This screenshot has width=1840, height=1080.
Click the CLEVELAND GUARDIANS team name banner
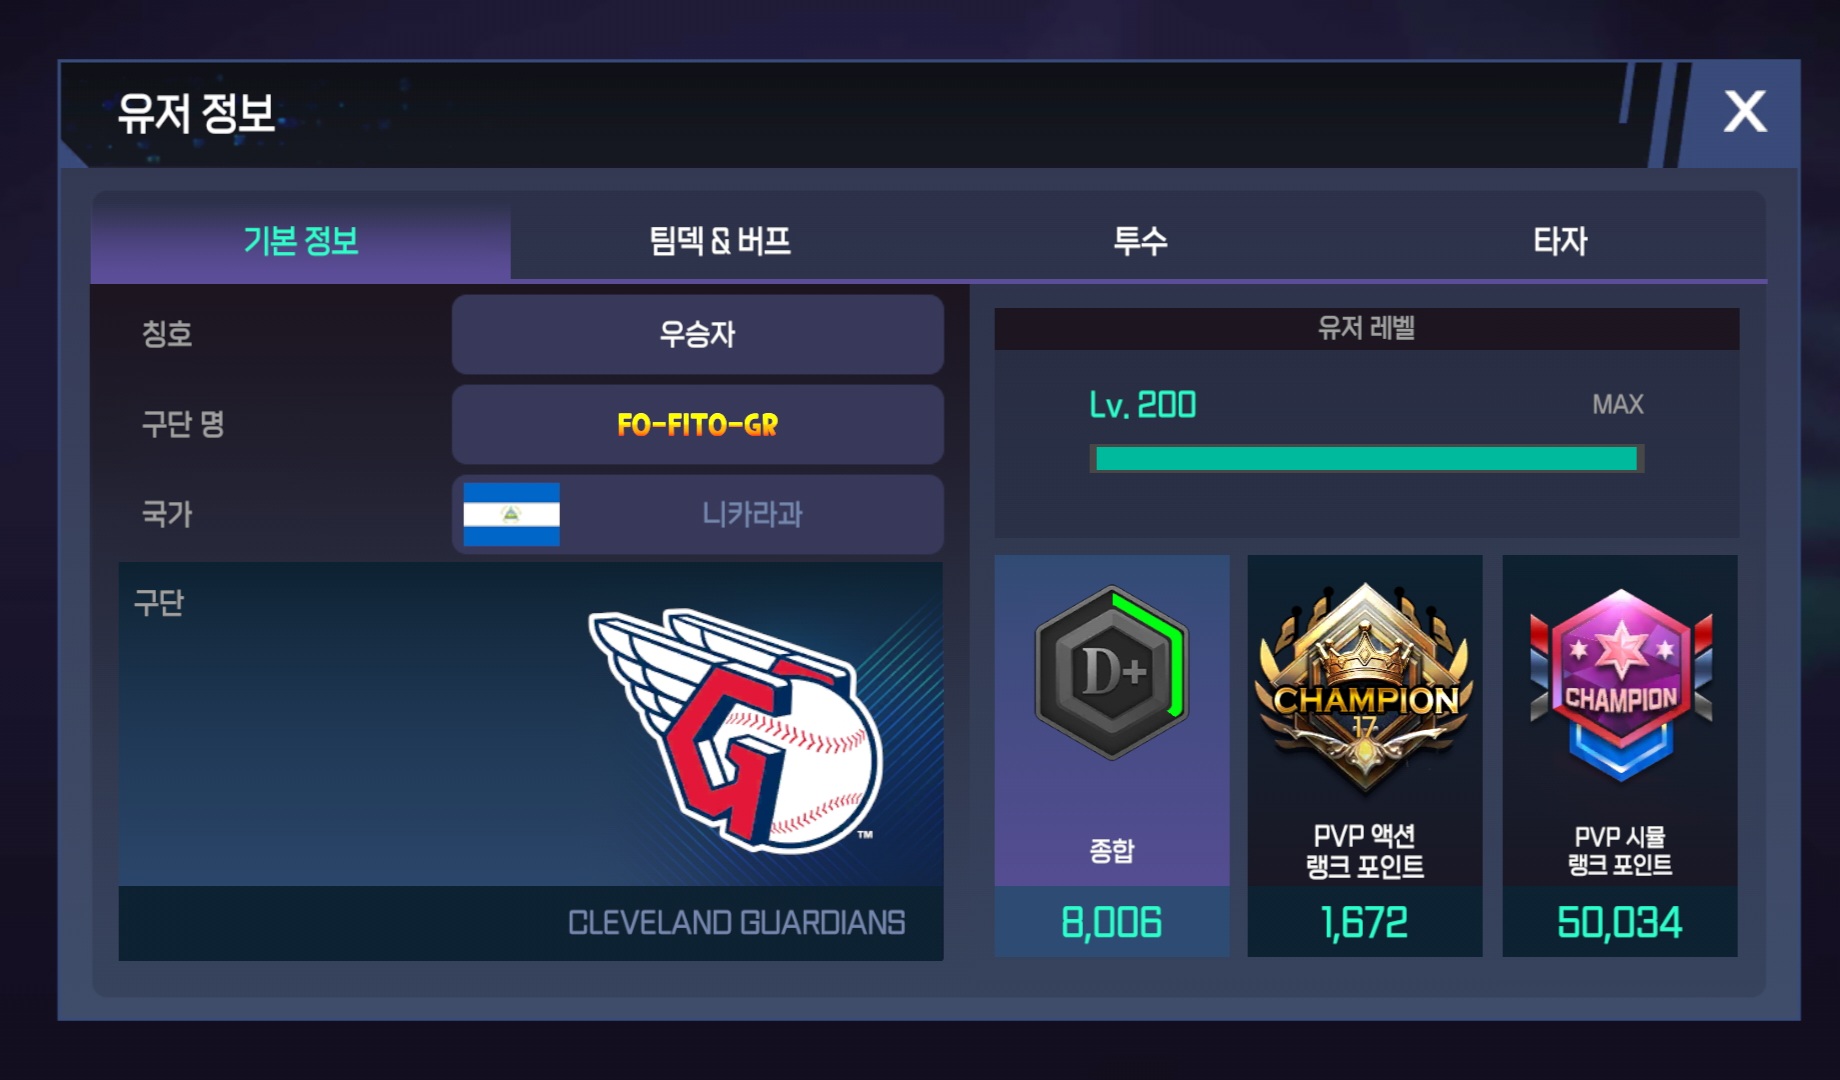coord(531,923)
